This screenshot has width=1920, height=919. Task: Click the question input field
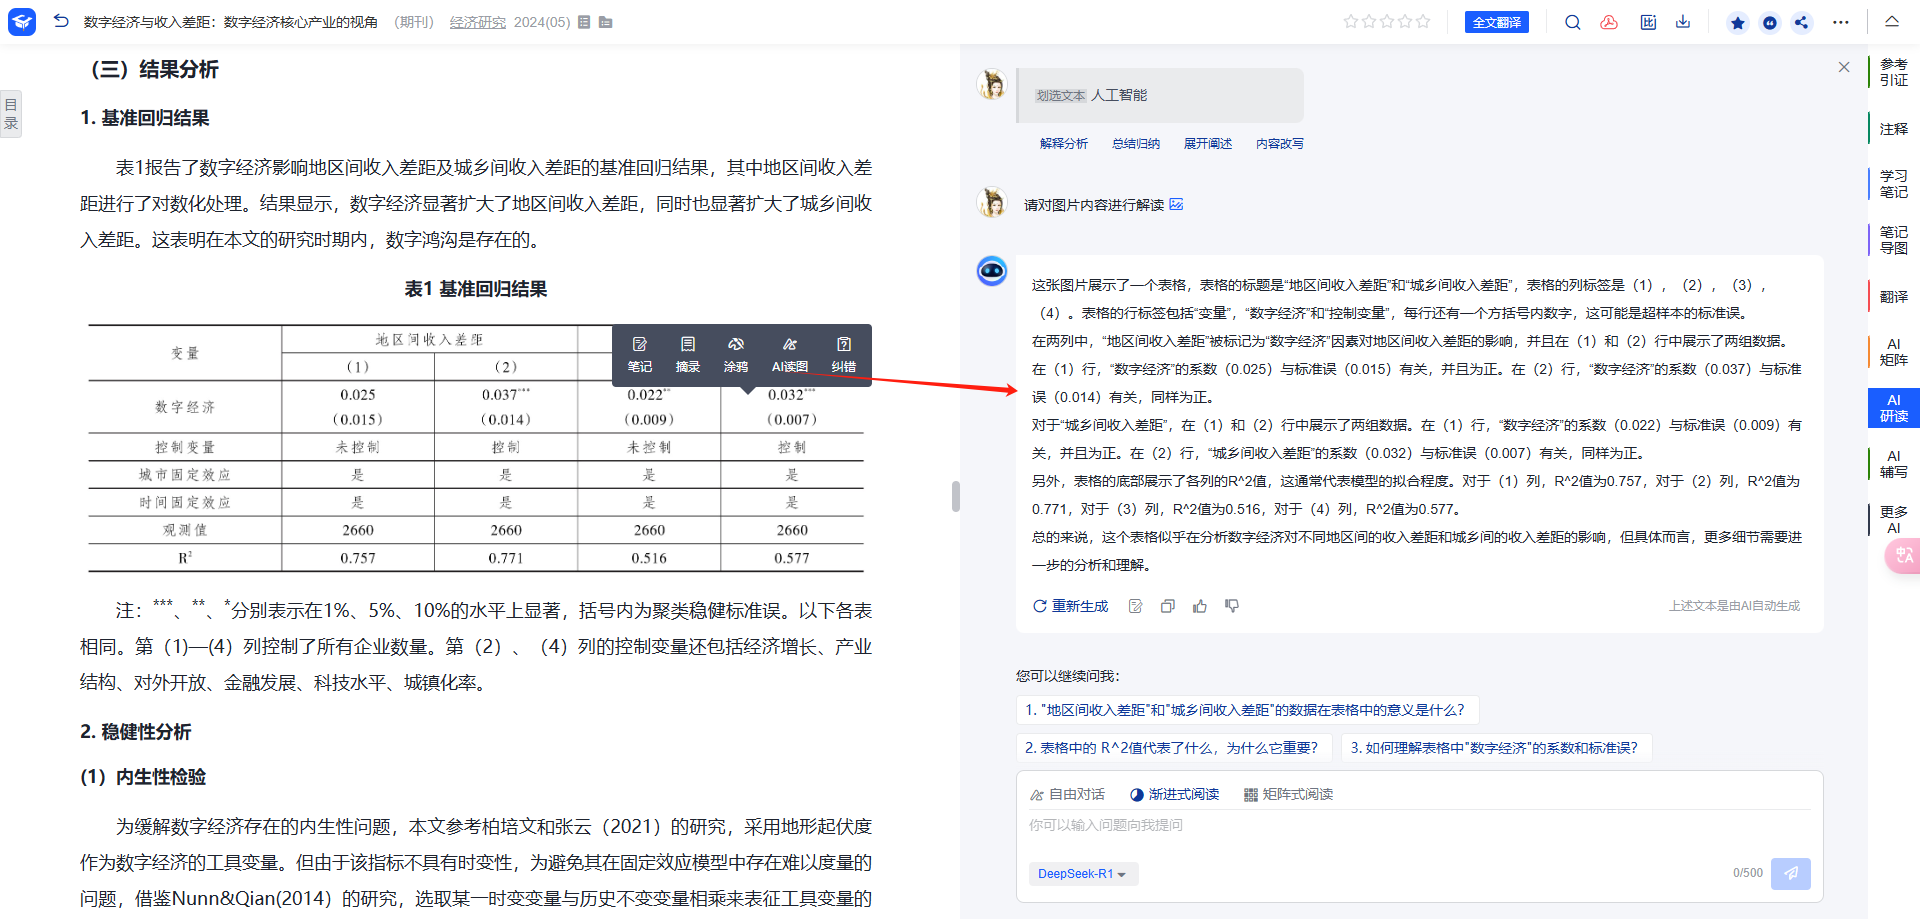pyautogui.click(x=1400, y=825)
